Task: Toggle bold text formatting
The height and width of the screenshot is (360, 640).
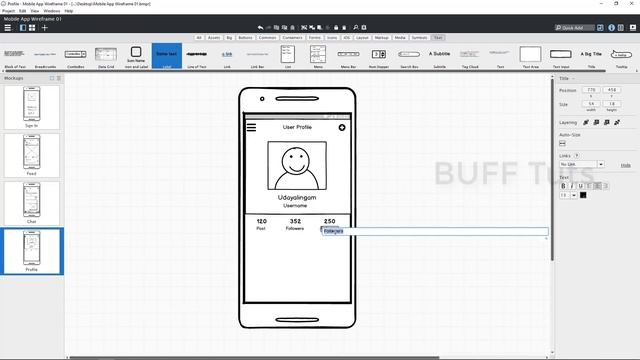Action: pyautogui.click(x=563, y=186)
